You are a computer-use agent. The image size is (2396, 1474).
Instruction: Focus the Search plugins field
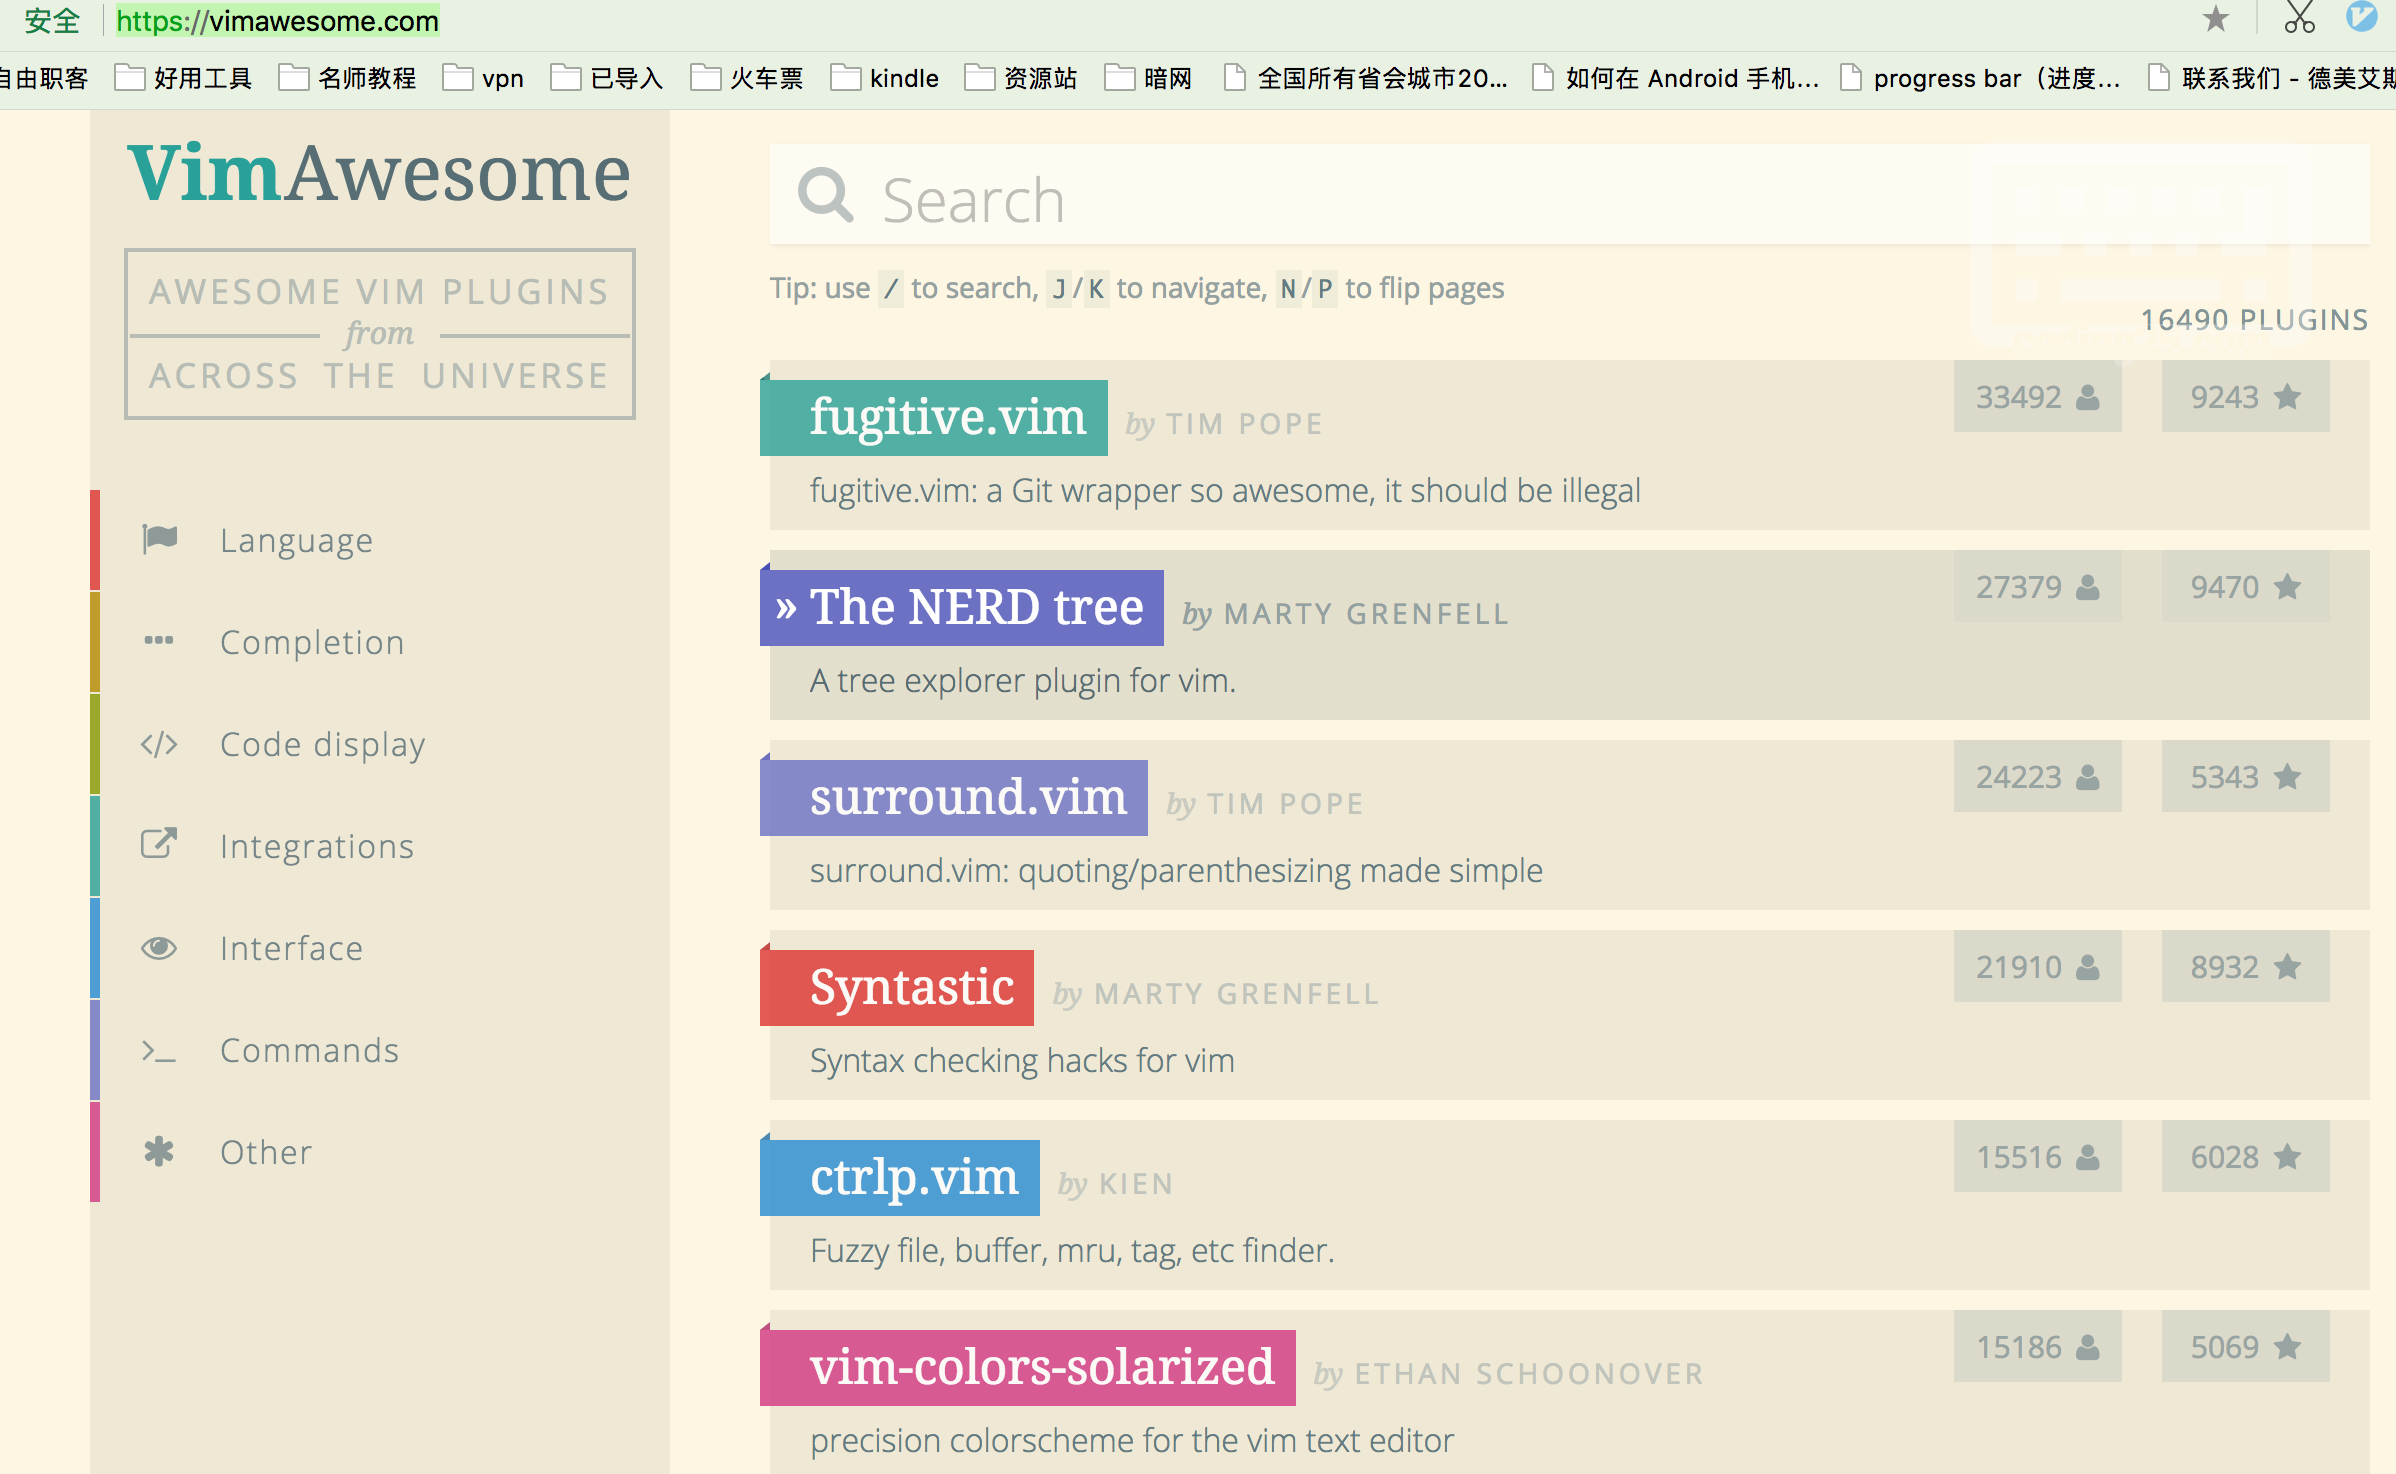click(1569, 195)
